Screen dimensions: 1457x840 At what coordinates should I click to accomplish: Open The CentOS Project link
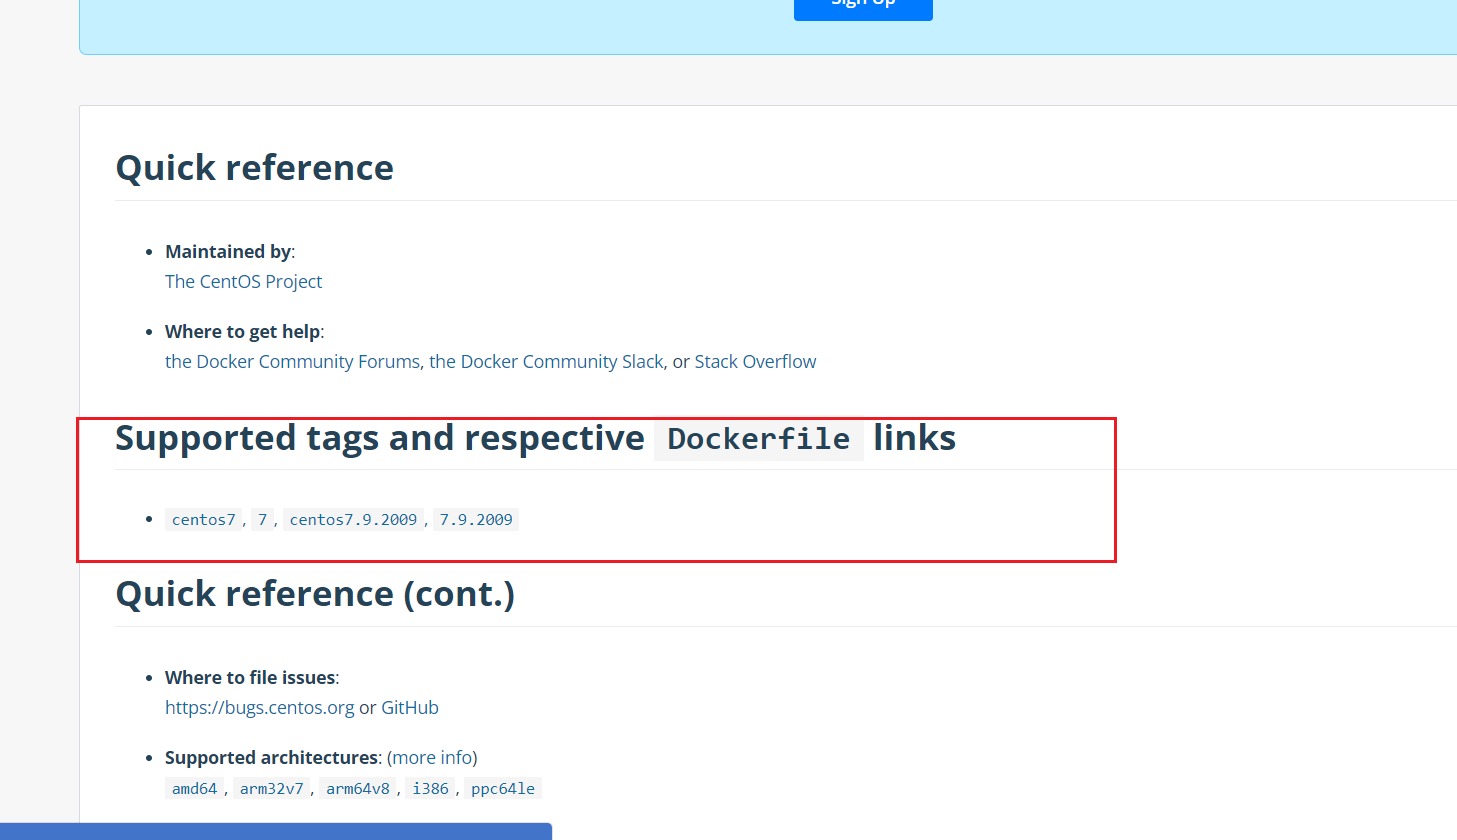tap(243, 282)
